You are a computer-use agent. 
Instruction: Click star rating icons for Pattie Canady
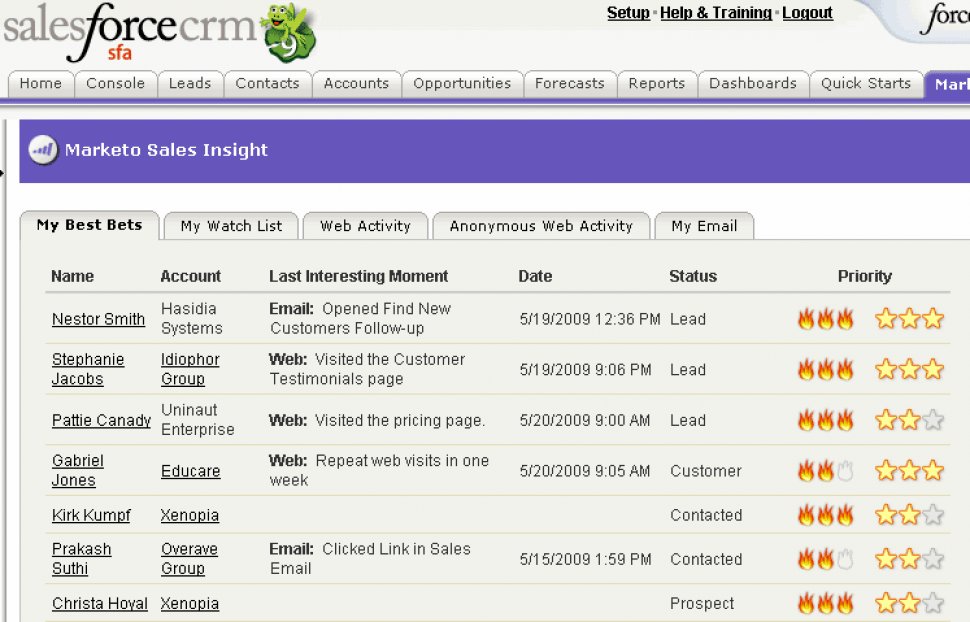(909, 421)
